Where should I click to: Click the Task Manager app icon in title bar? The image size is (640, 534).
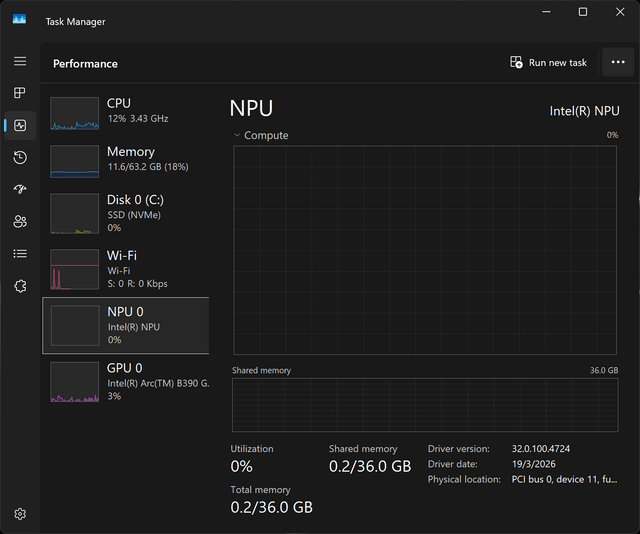point(19,19)
